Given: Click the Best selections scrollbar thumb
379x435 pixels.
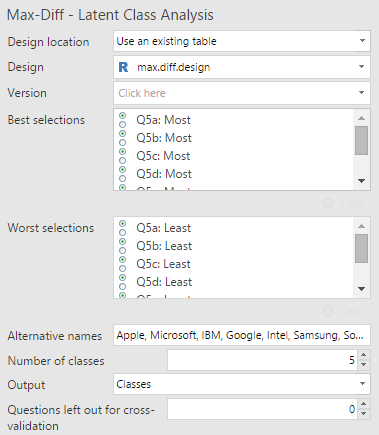Looking at the screenshot, I should click(x=361, y=140).
